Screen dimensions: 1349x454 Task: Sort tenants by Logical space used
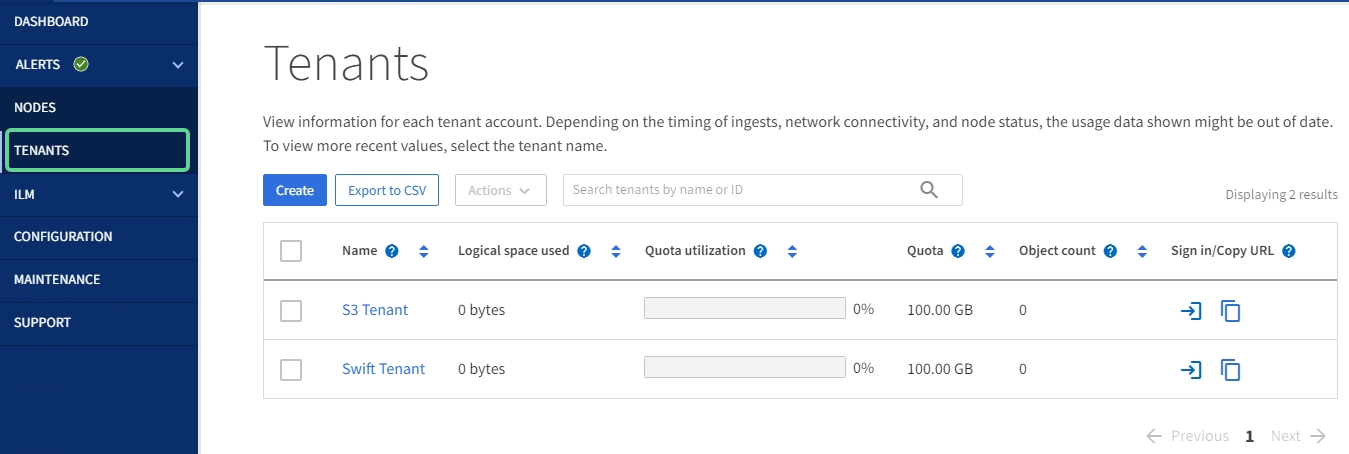616,251
